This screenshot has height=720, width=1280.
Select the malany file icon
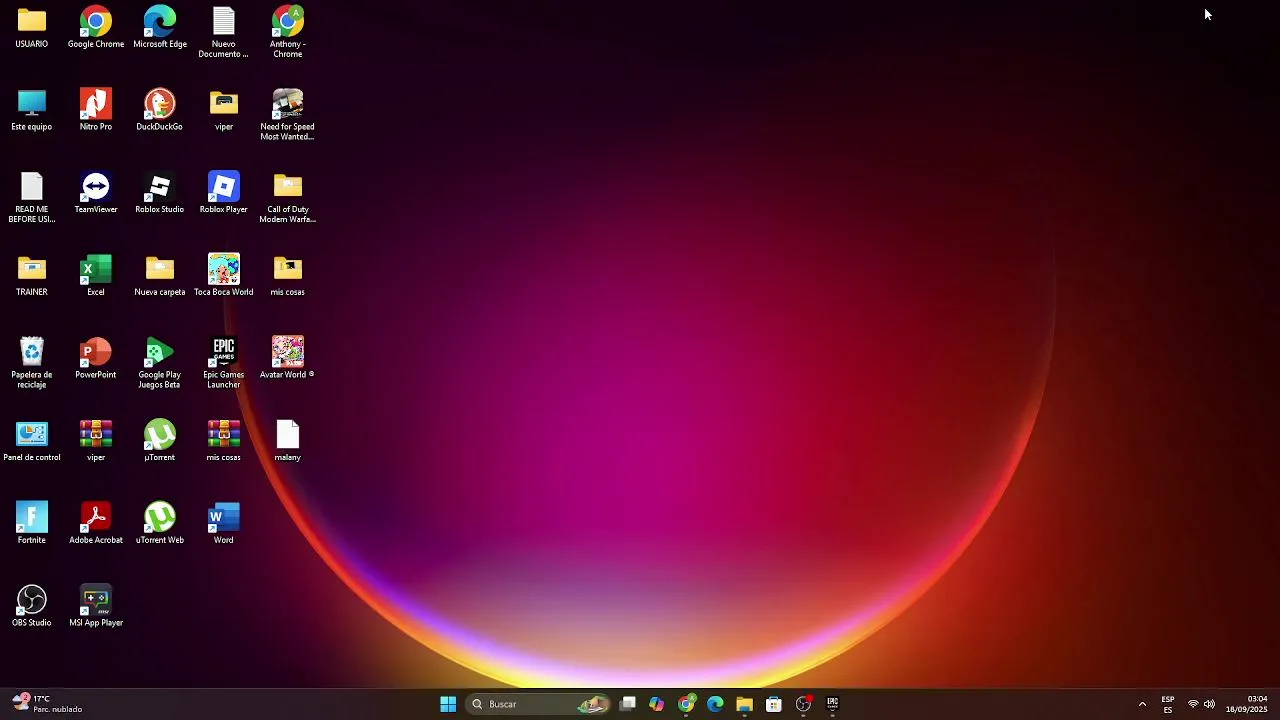[287, 442]
